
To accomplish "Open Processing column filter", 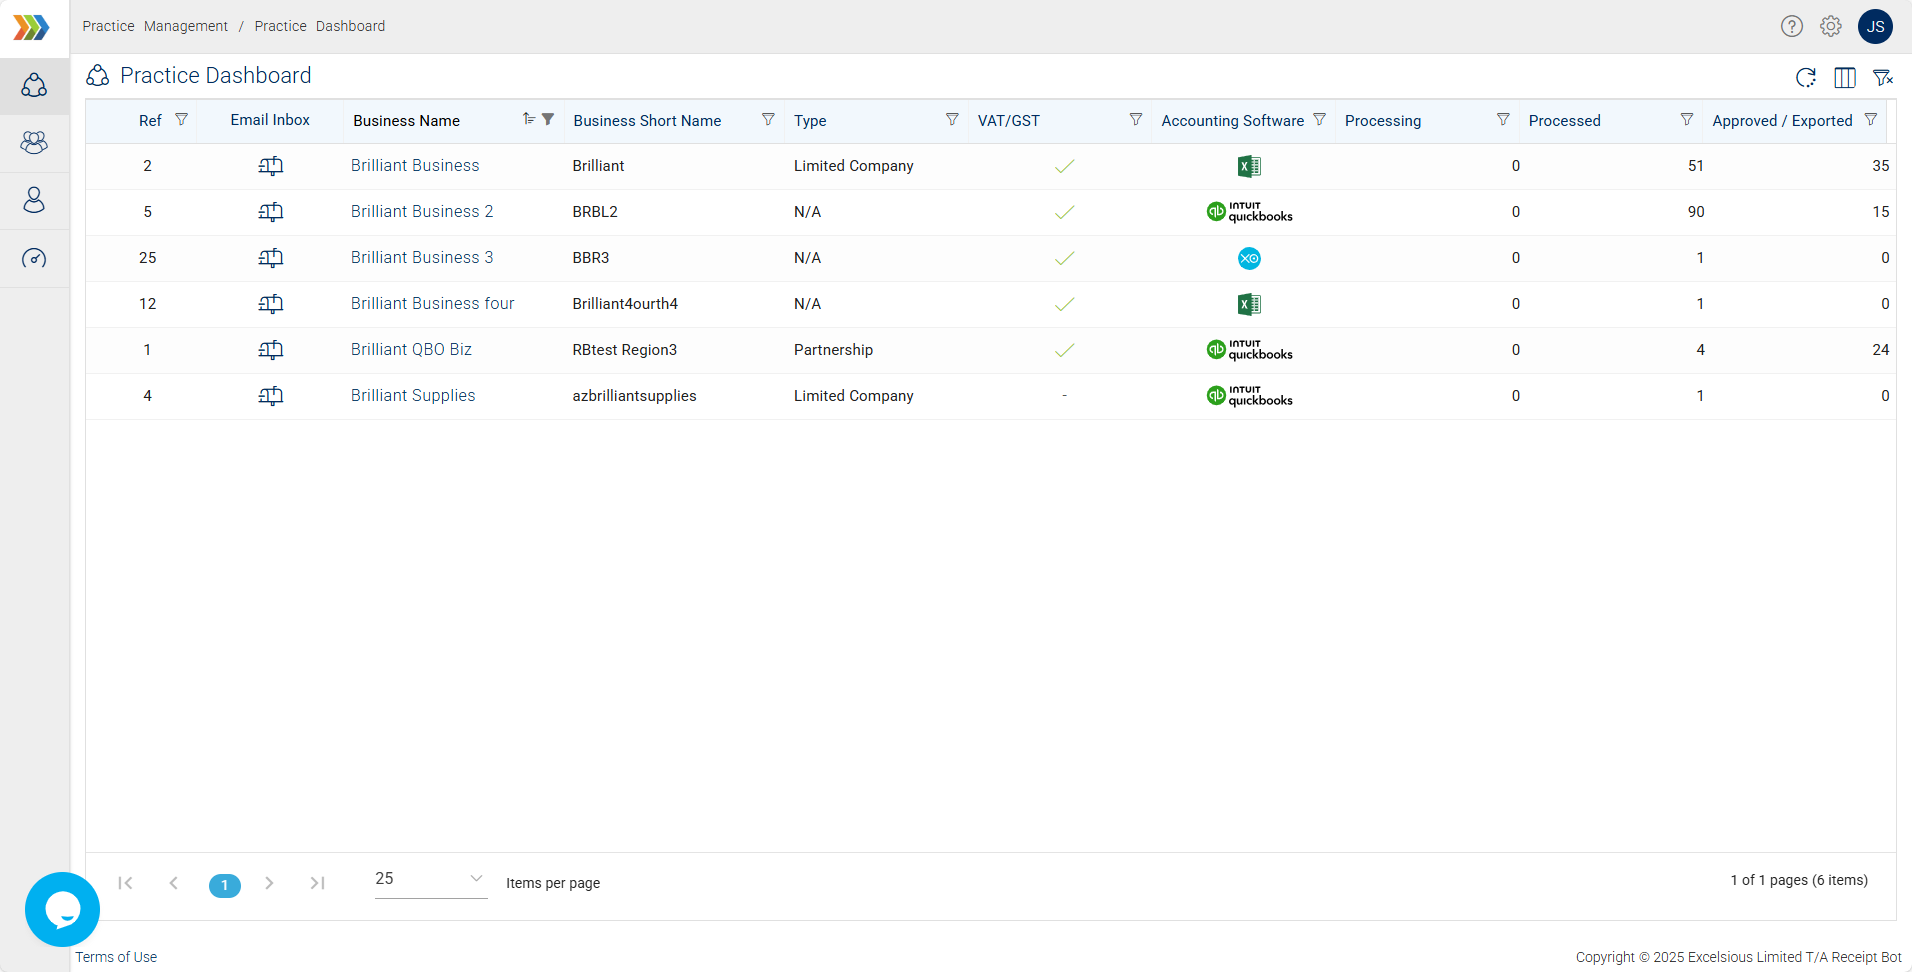I will (1503, 120).
